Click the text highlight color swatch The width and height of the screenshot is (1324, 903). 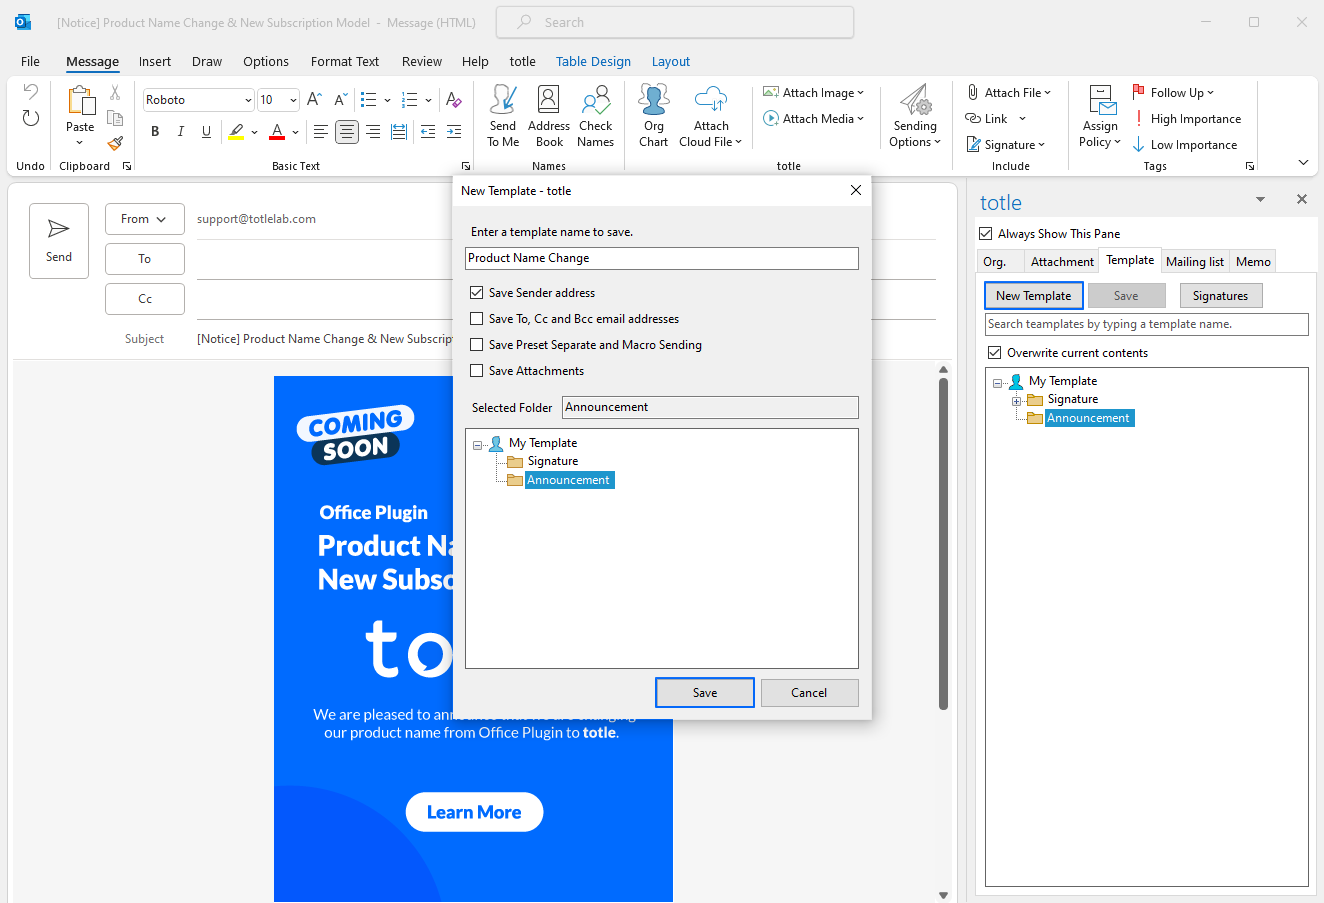pos(236,131)
